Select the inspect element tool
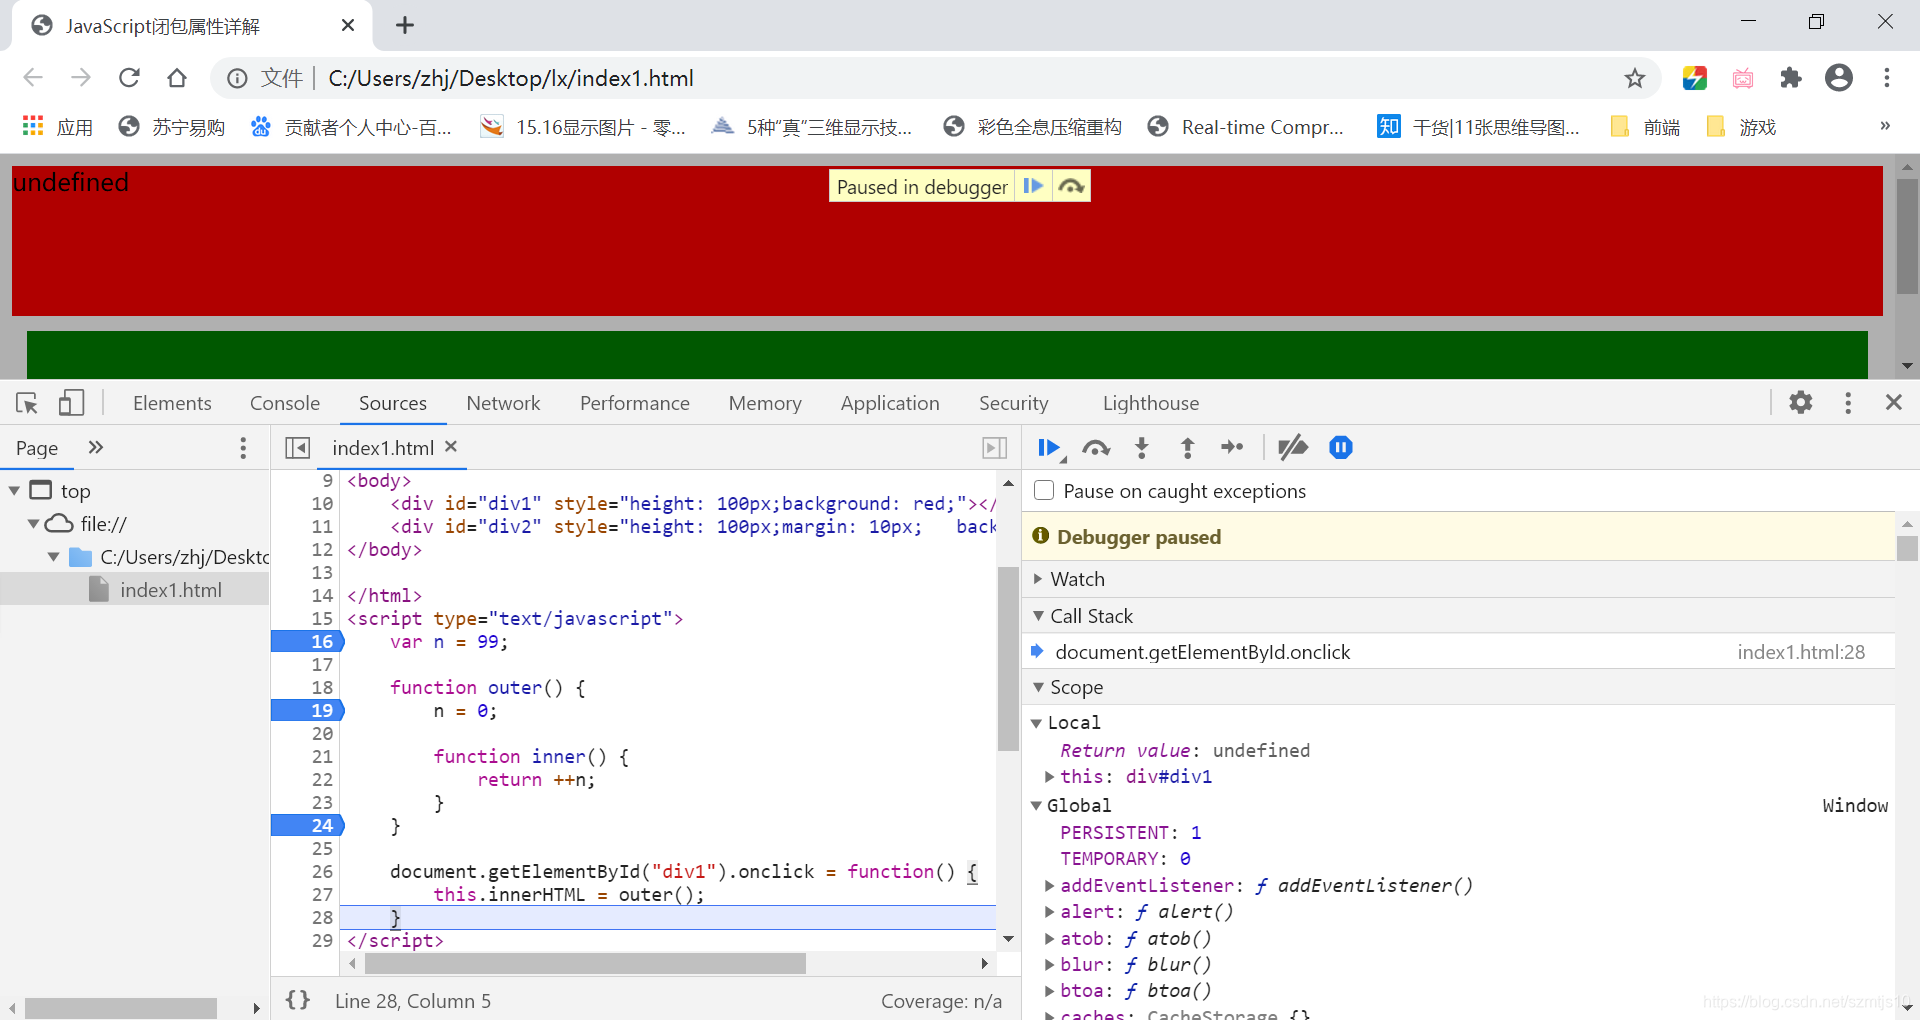 (27, 403)
